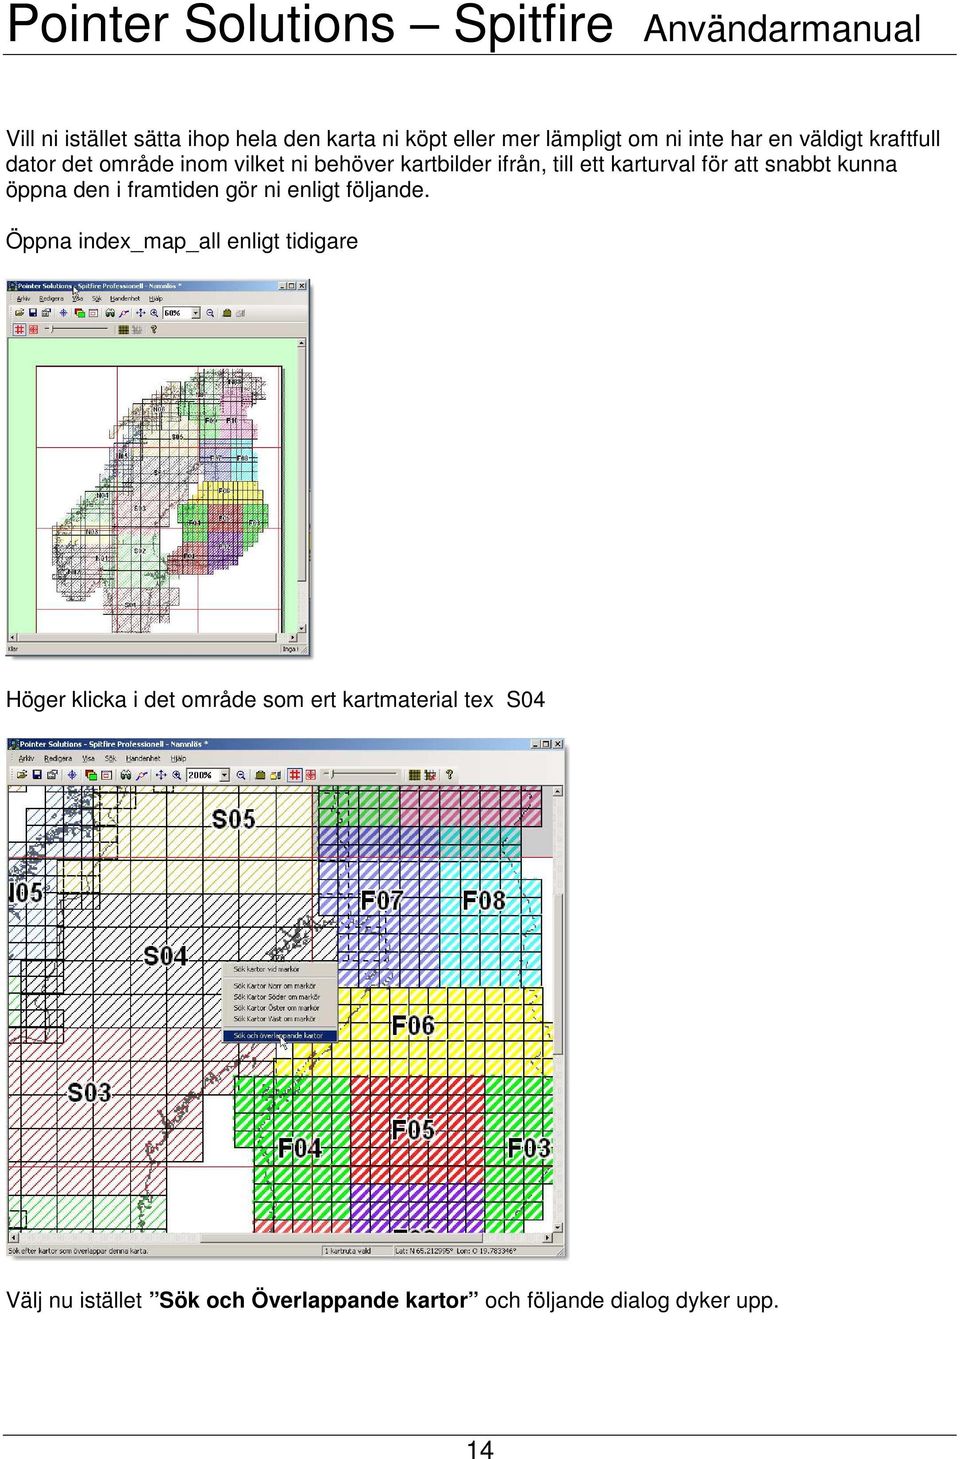Toggle the red centered-grid button in 200% window

tap(311, 775)
